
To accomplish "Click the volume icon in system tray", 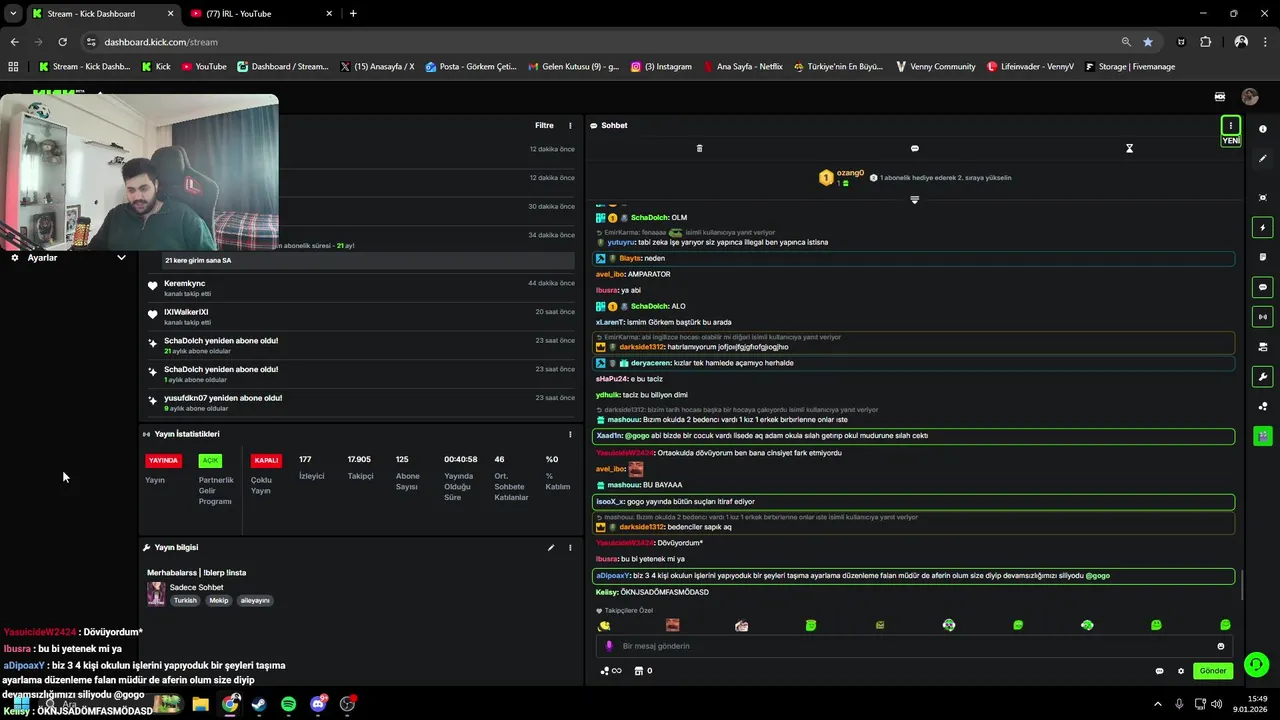I will click(x=1217, y=704).
